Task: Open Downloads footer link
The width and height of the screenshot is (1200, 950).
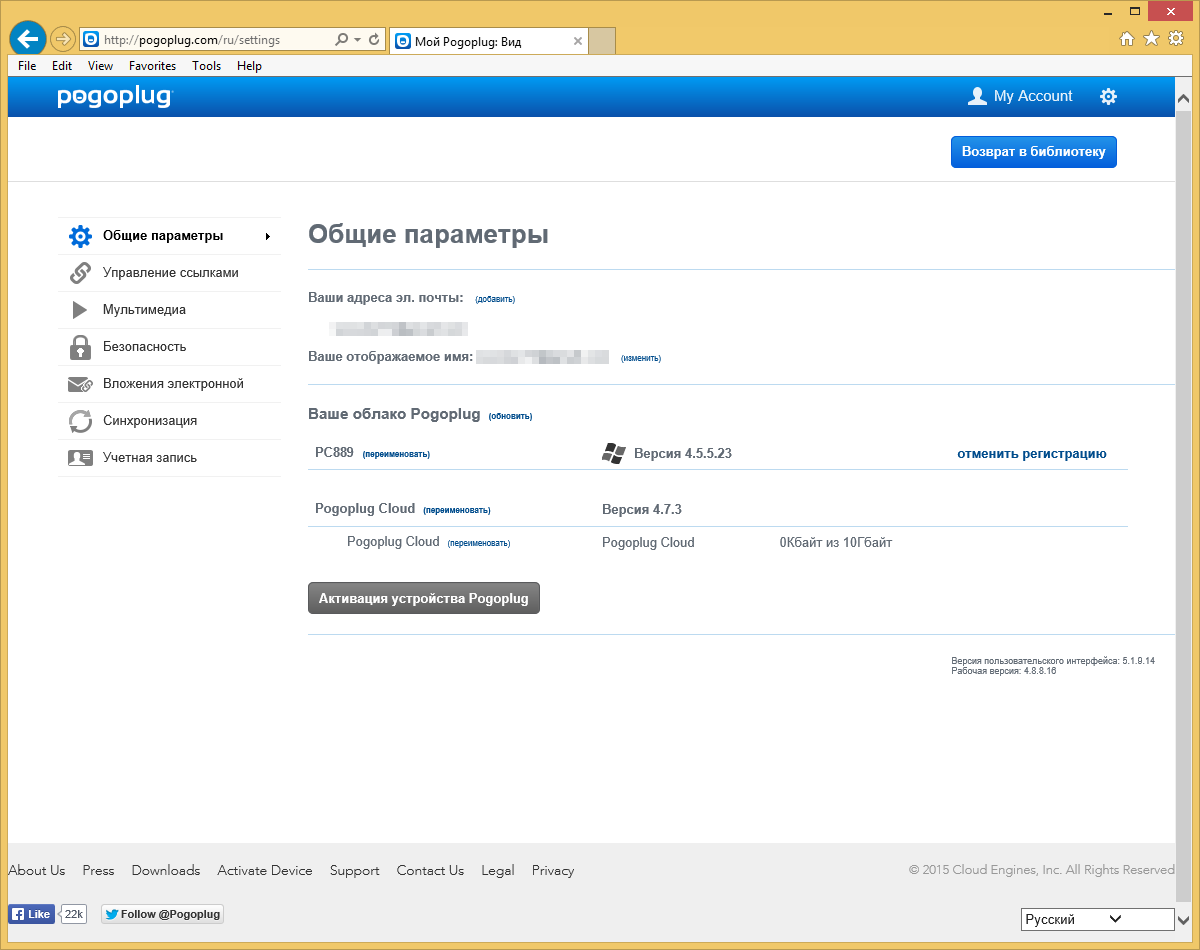Action: [166, 870]
